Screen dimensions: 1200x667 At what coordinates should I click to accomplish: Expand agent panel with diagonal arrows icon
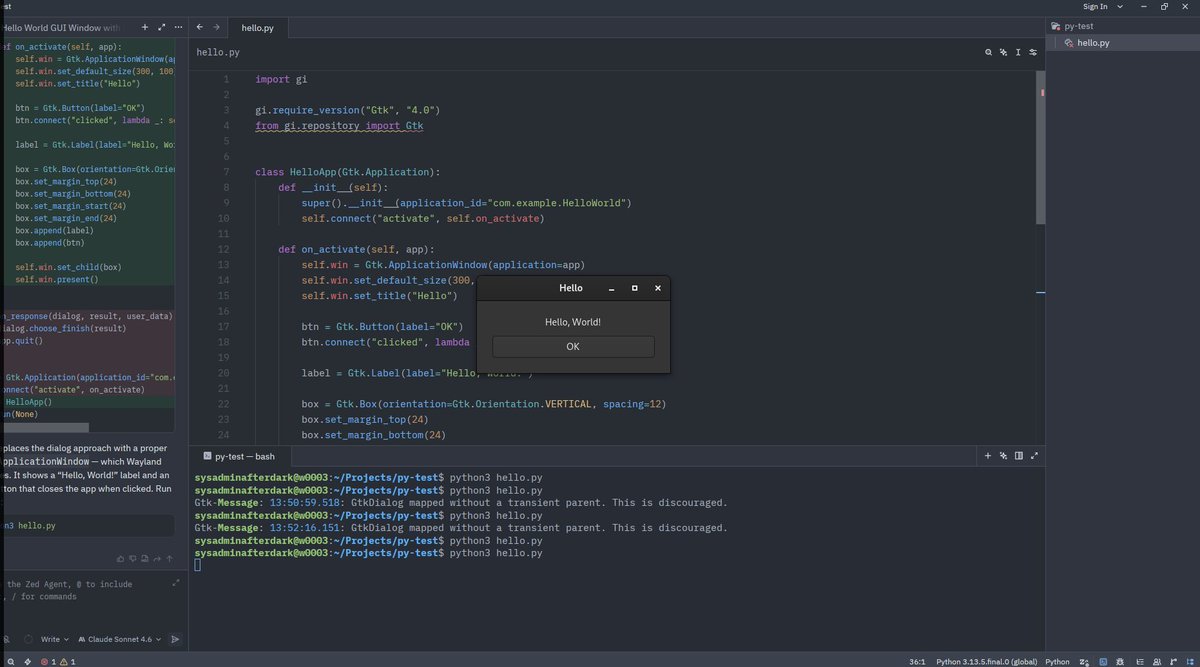[162, 27]
